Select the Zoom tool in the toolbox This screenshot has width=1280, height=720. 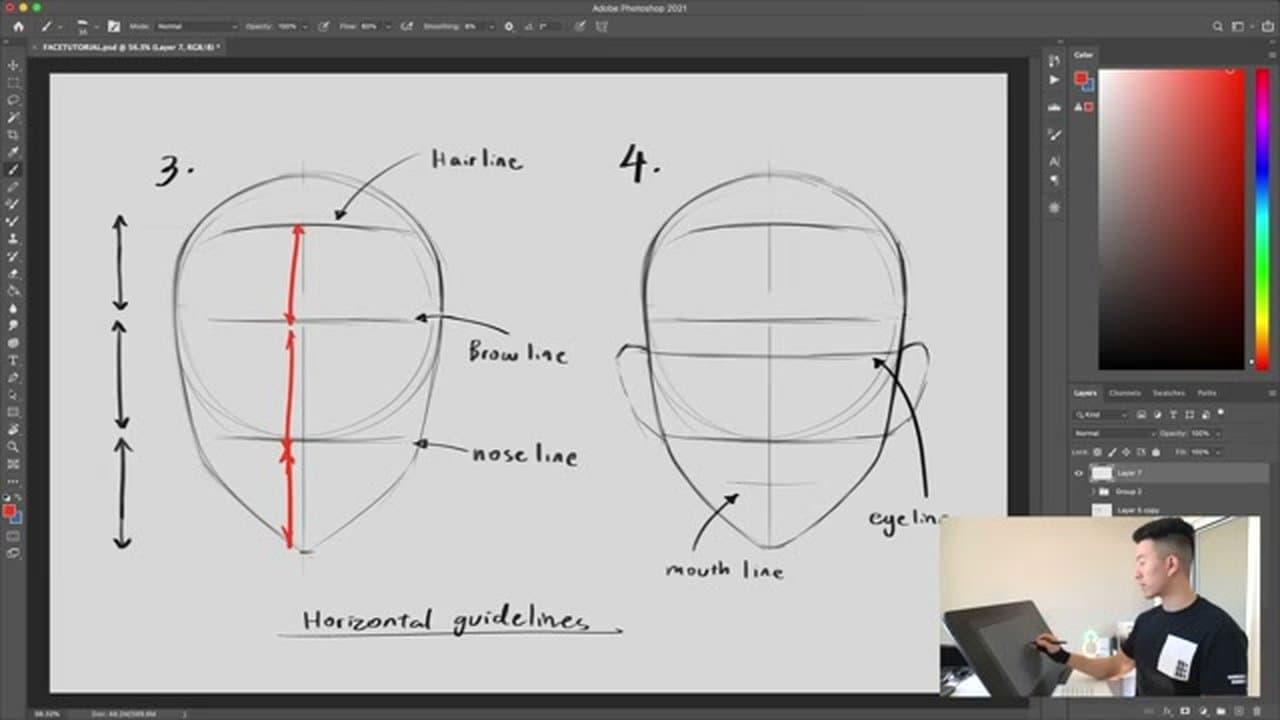(x=13, y=447)
